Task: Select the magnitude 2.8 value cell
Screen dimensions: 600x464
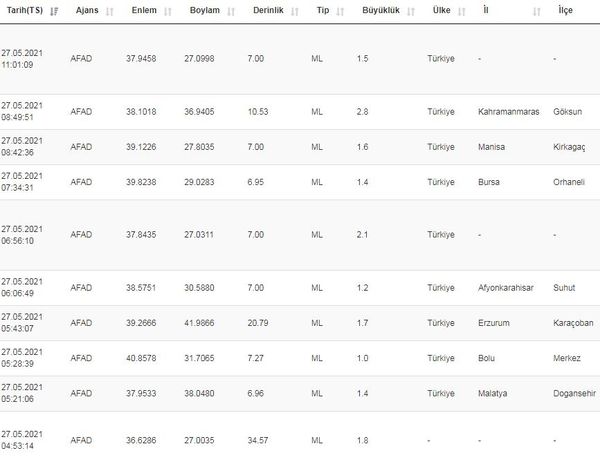Action: pos(363,113)
